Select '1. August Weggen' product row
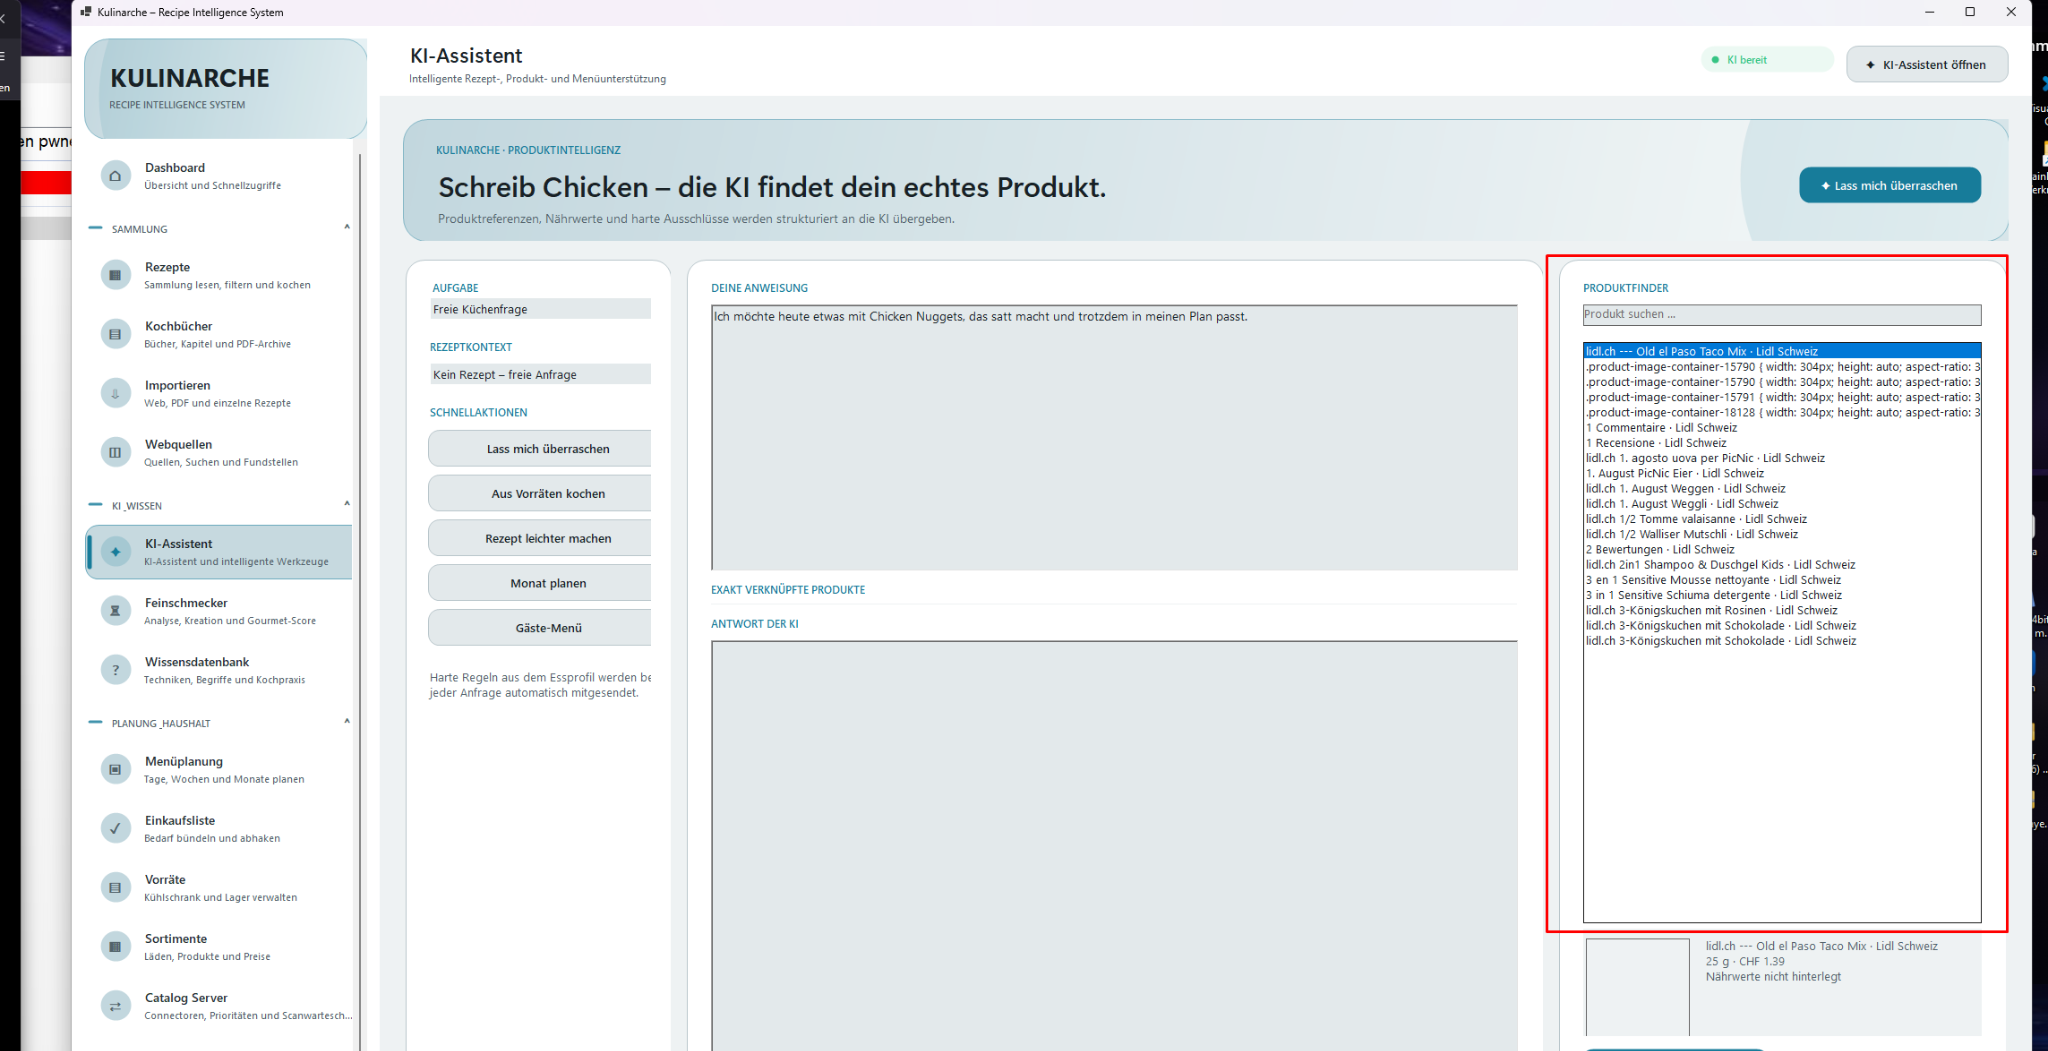2048x1051 pixels. tap(1781, 488)
